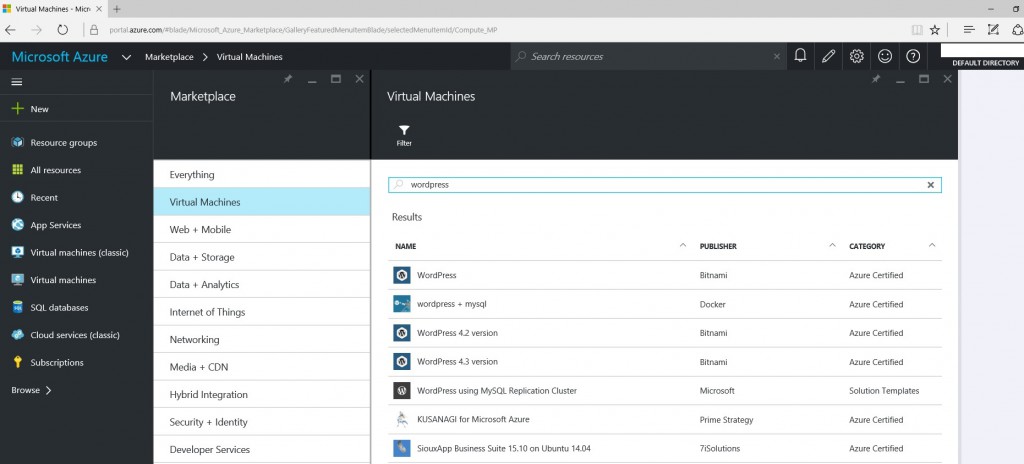Open WordPress 4.3 version result

point(665,361)
